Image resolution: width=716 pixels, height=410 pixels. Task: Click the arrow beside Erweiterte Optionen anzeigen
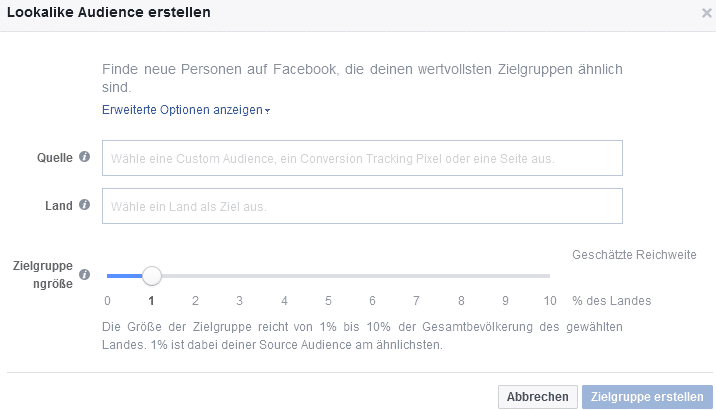click(x=268, y=111)
